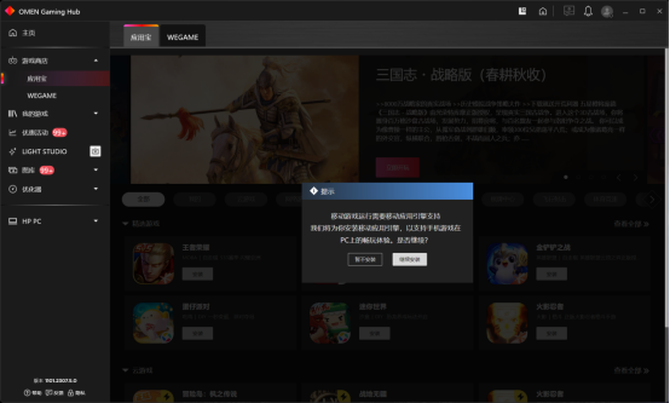This screenshot has height=403, width=670.
Task: Click the 迷你世界 game icon
Action: tap(330, 323)
